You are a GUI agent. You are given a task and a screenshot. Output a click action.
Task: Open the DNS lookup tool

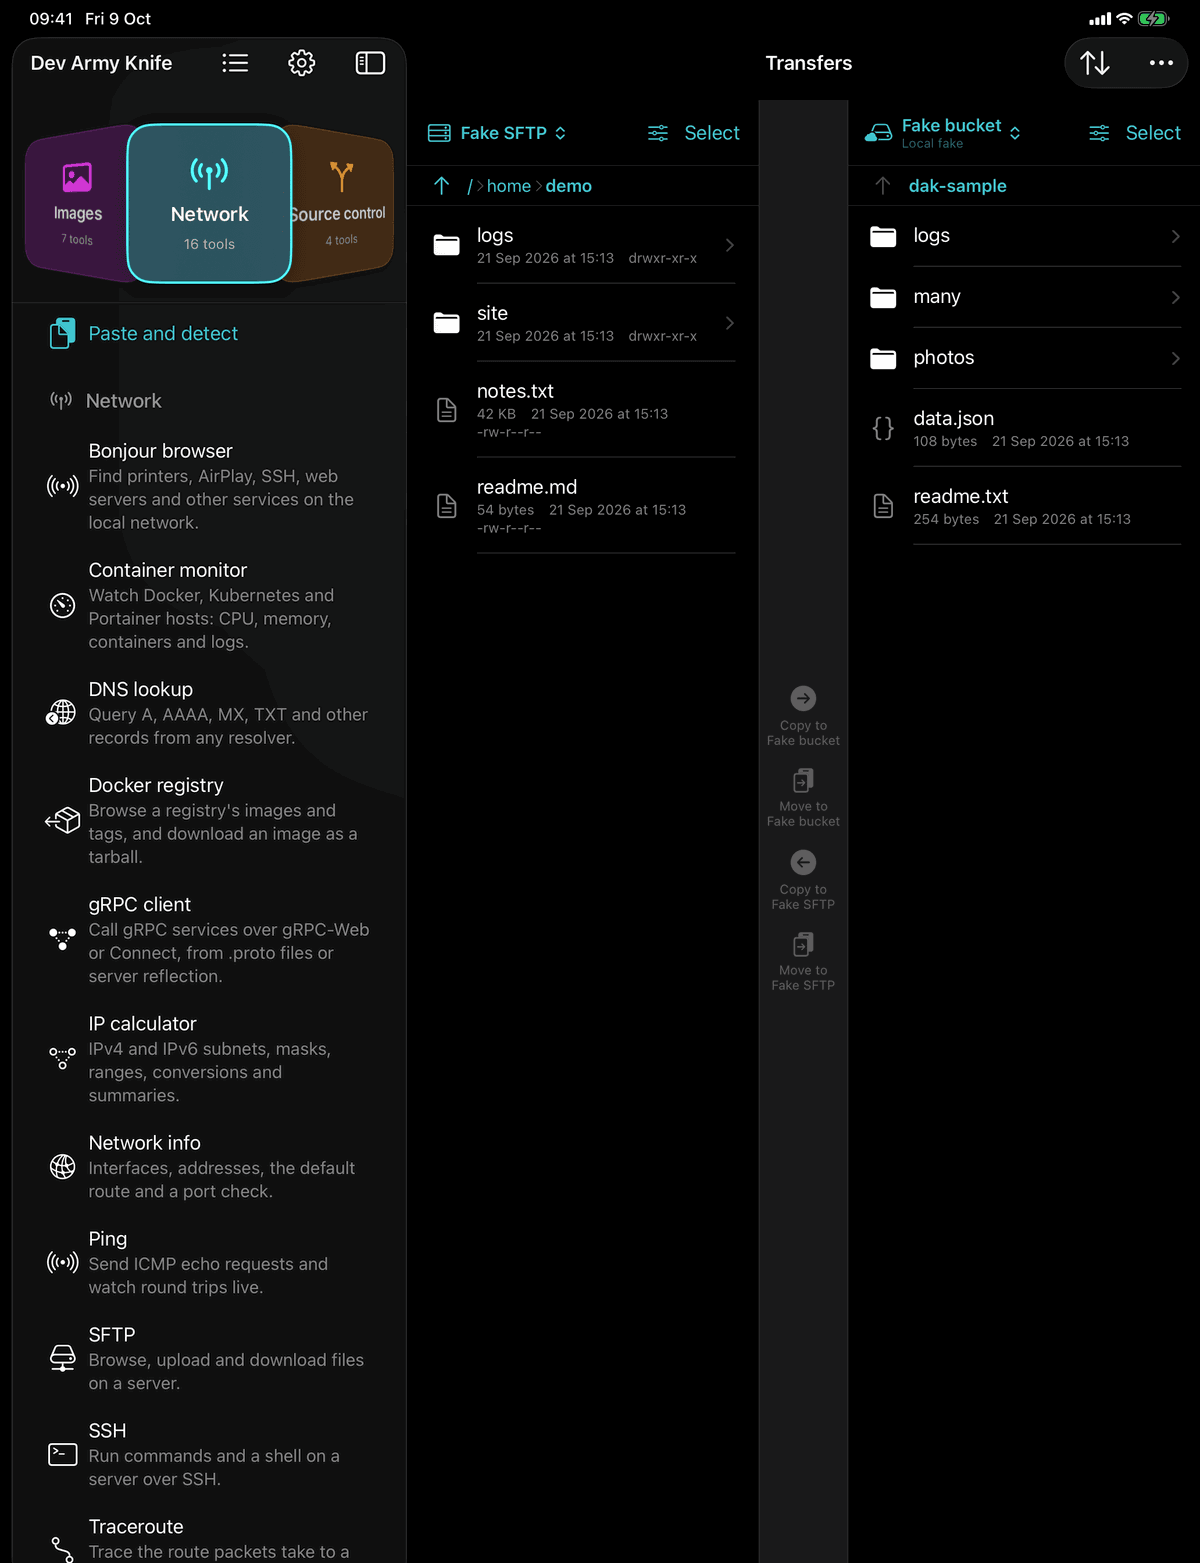coord(209,713)
